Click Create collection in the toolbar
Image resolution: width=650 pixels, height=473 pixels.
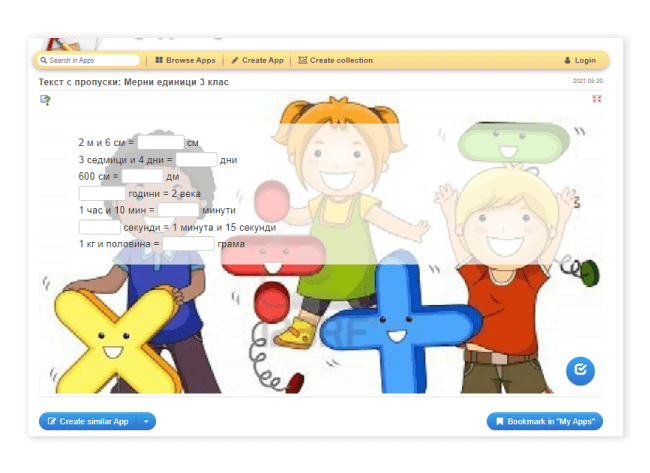(335, 60)
